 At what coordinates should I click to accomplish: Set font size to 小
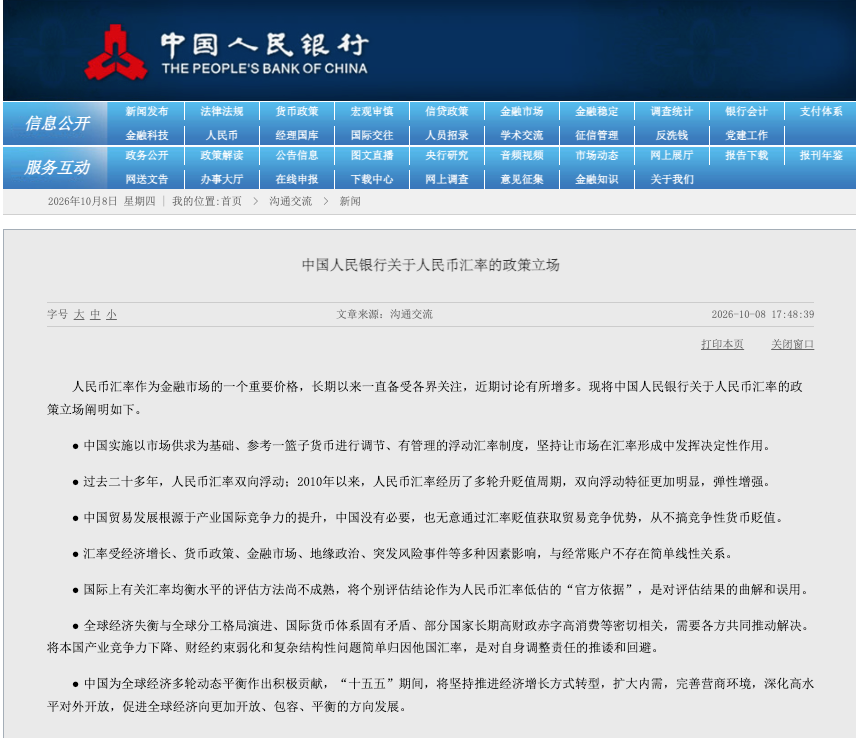[111, 314]
